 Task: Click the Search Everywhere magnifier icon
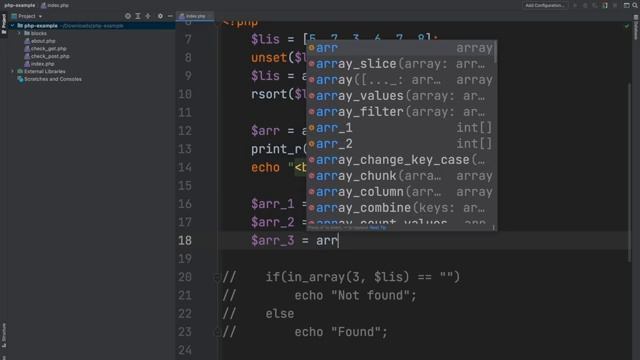[x=635, y=5]
